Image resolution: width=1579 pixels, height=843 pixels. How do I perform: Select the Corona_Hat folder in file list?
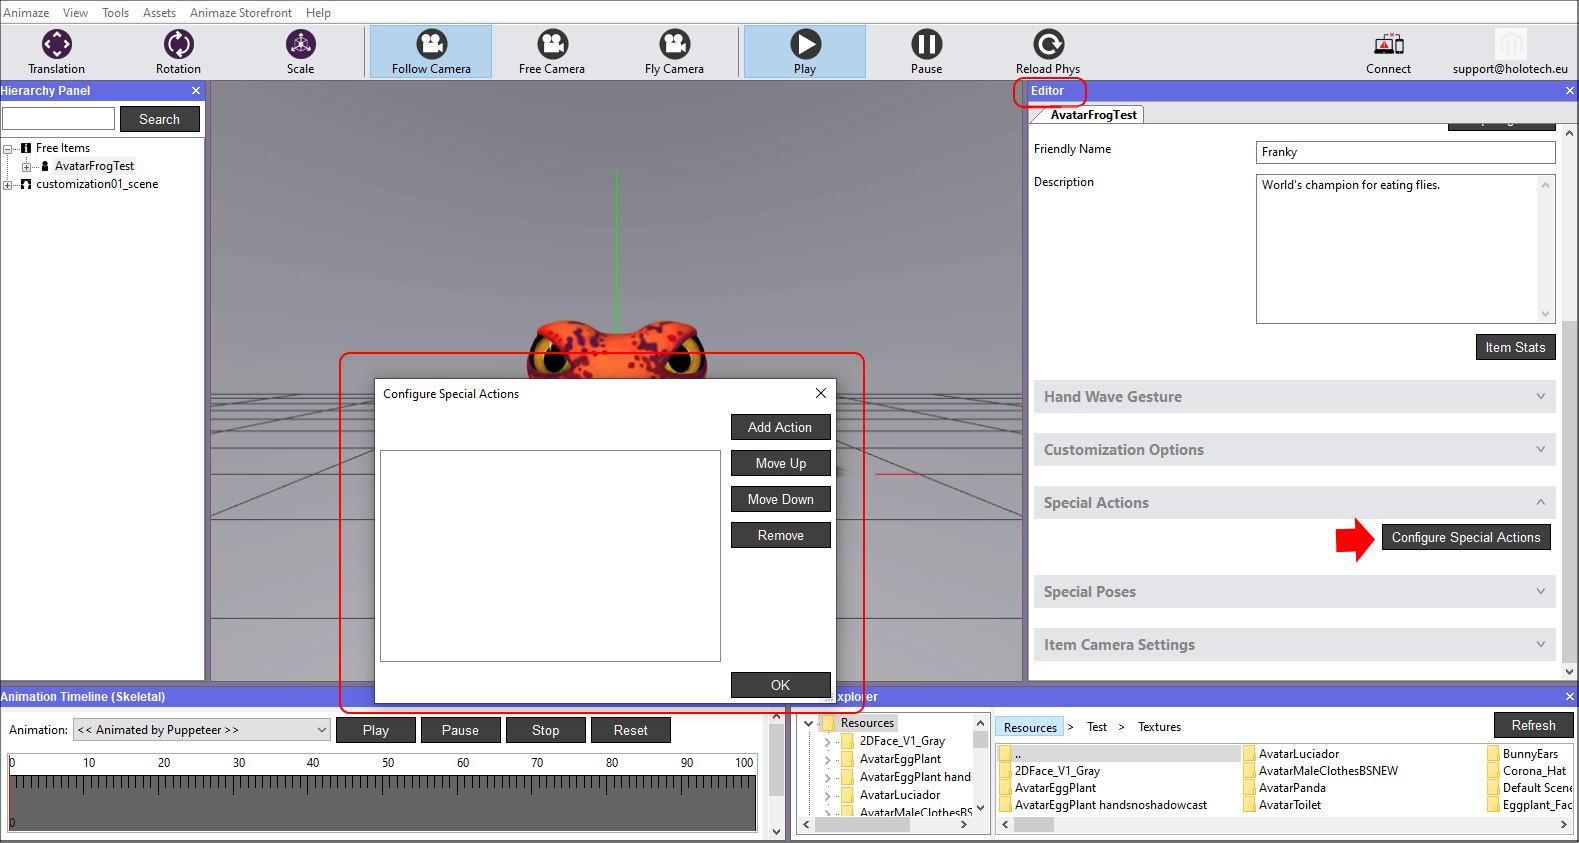(x=1527, y=771)
